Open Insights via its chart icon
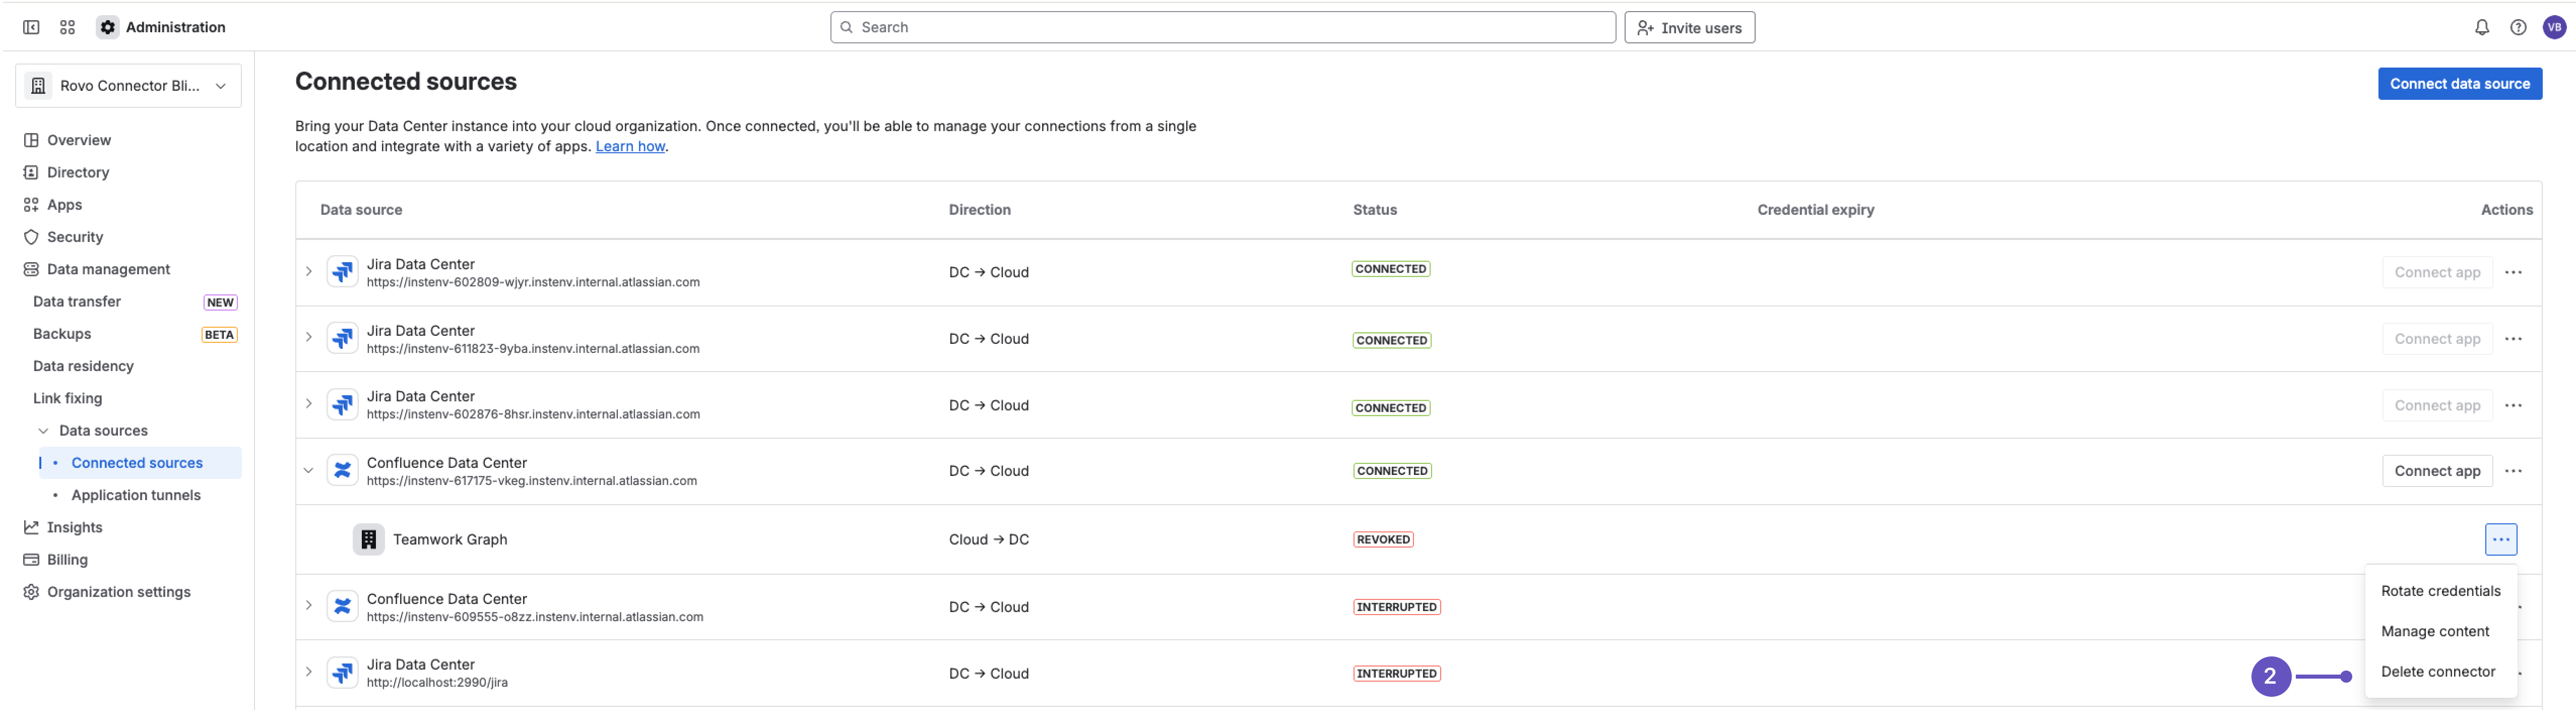2576x725 pixels. pos(31,527)
